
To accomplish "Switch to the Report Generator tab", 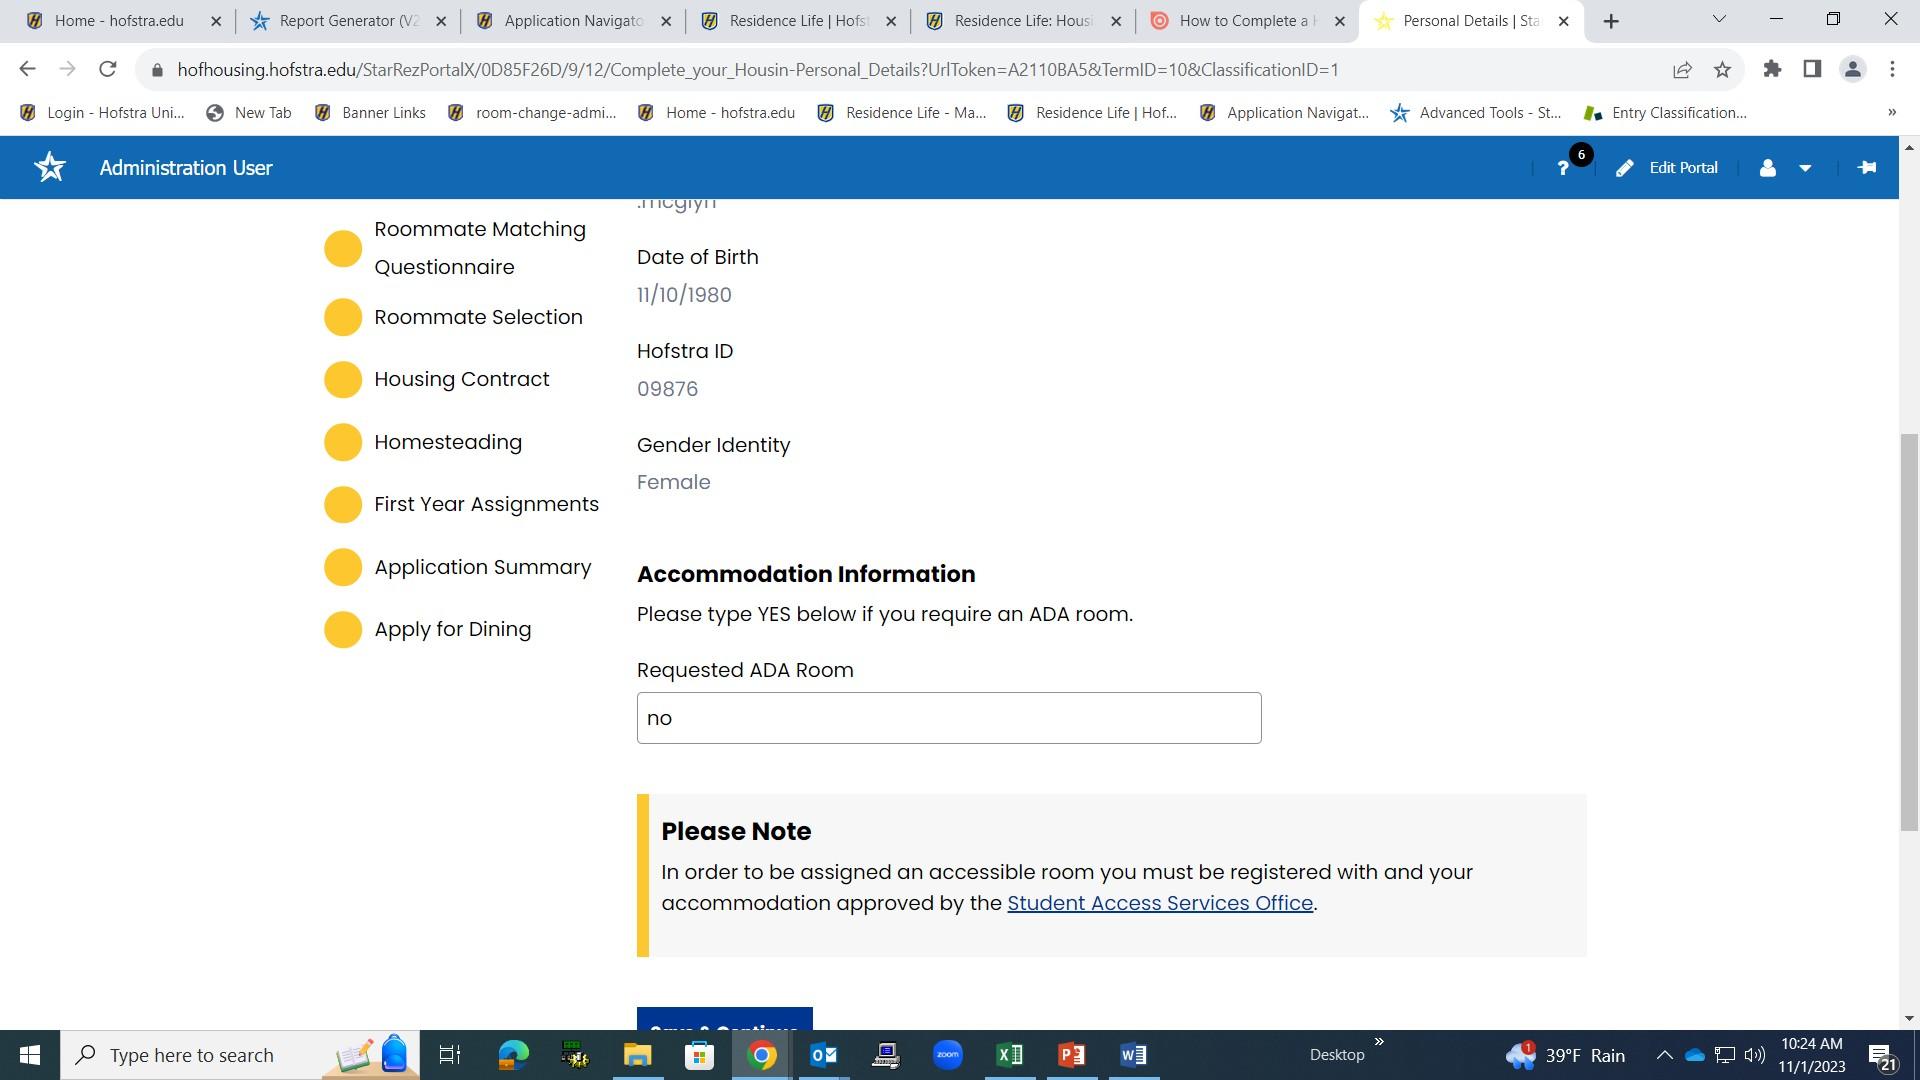I will (x=347, y=21).
